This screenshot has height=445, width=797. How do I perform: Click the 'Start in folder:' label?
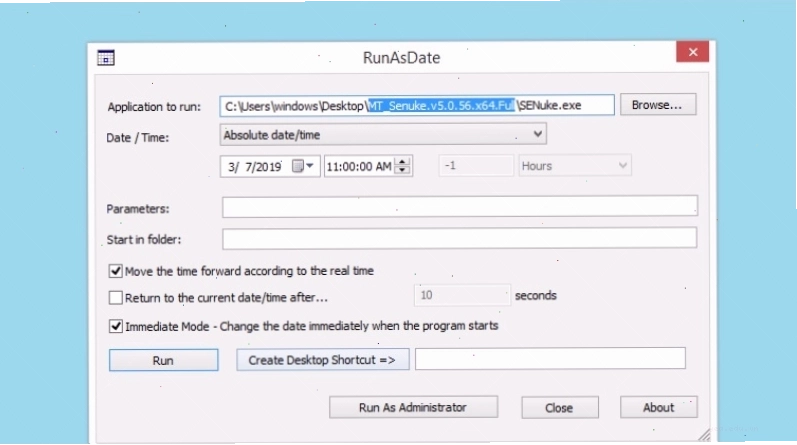(144, 240)
